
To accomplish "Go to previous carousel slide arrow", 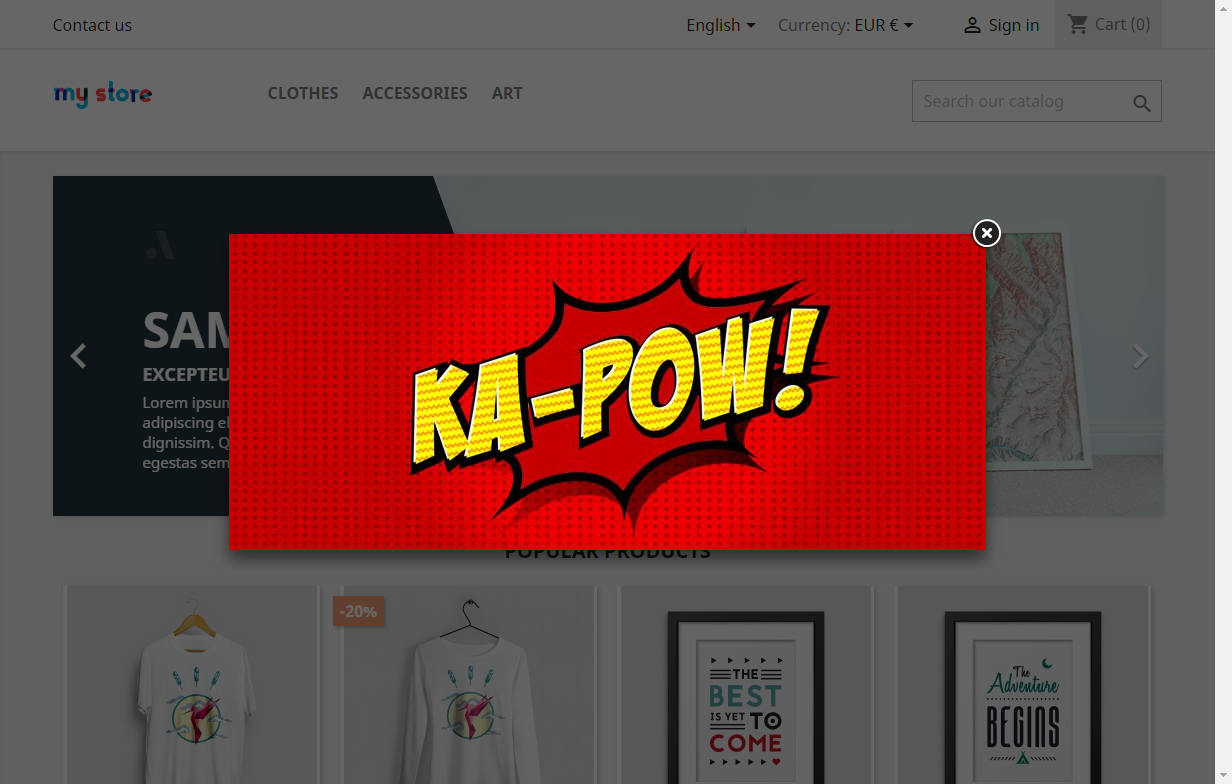I will tap(78, 356).
